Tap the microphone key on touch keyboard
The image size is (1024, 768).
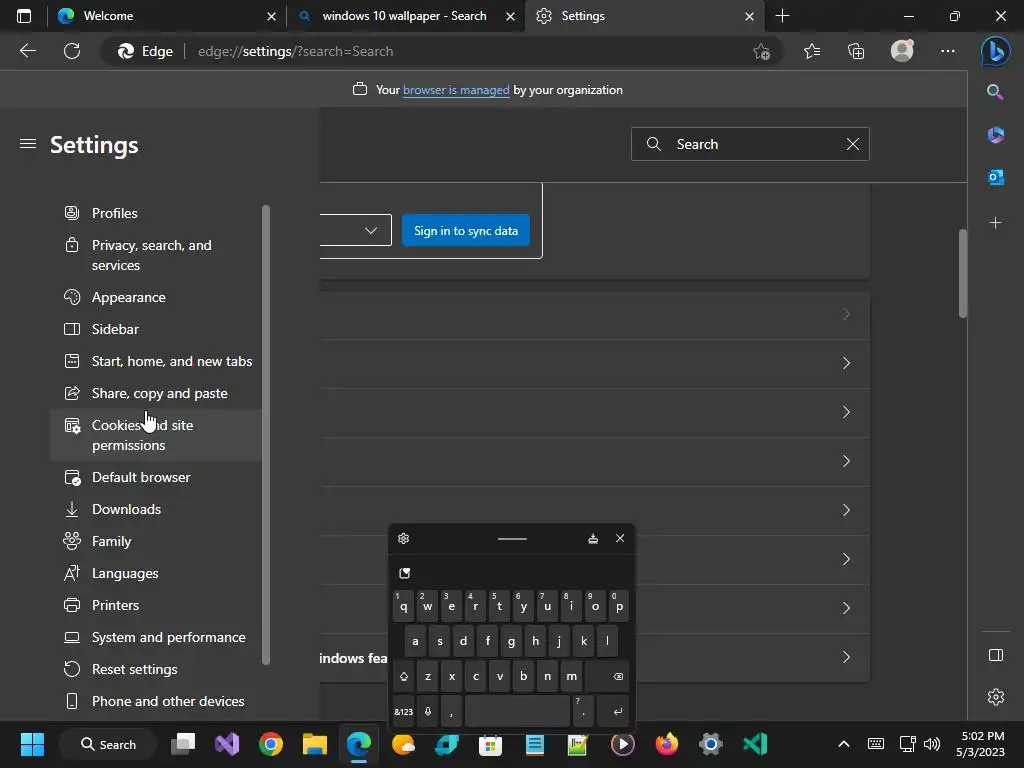[x=428, y=712]
